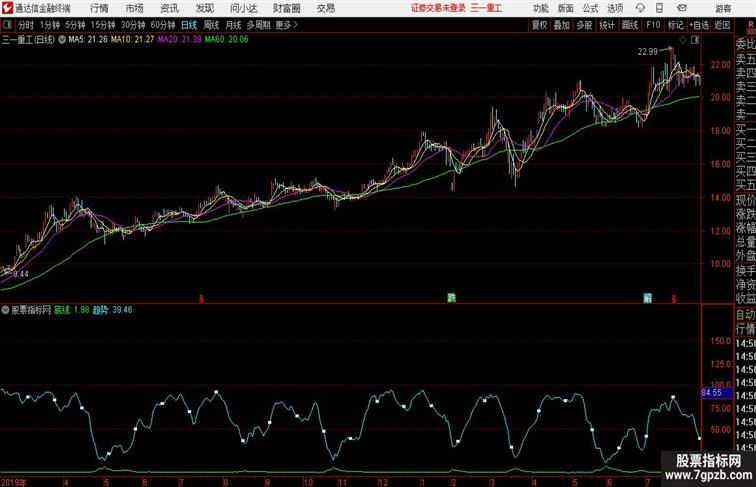The width and height of the screenshot is (756, 487).
Task: Expand the 更多 period options
Action: [x=286, y=25]
